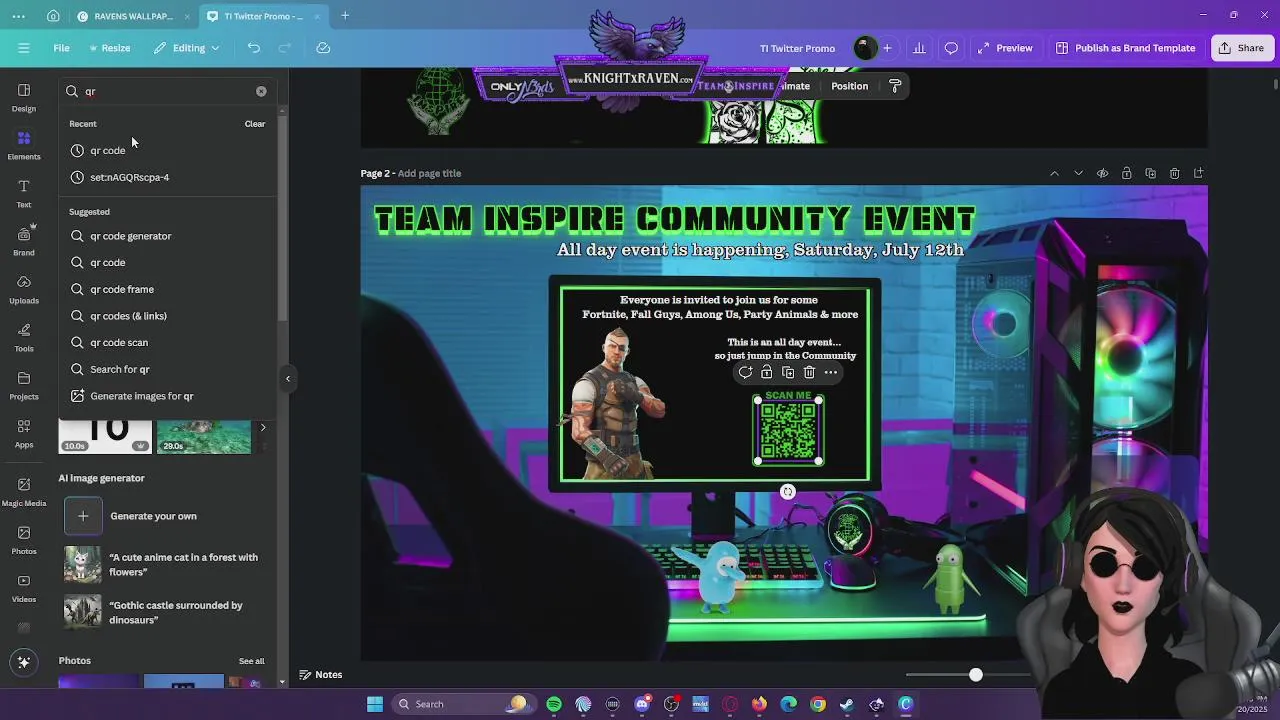Screen dimensions: 1280x720
Task: Redo the last action
Action: [285, 48]
